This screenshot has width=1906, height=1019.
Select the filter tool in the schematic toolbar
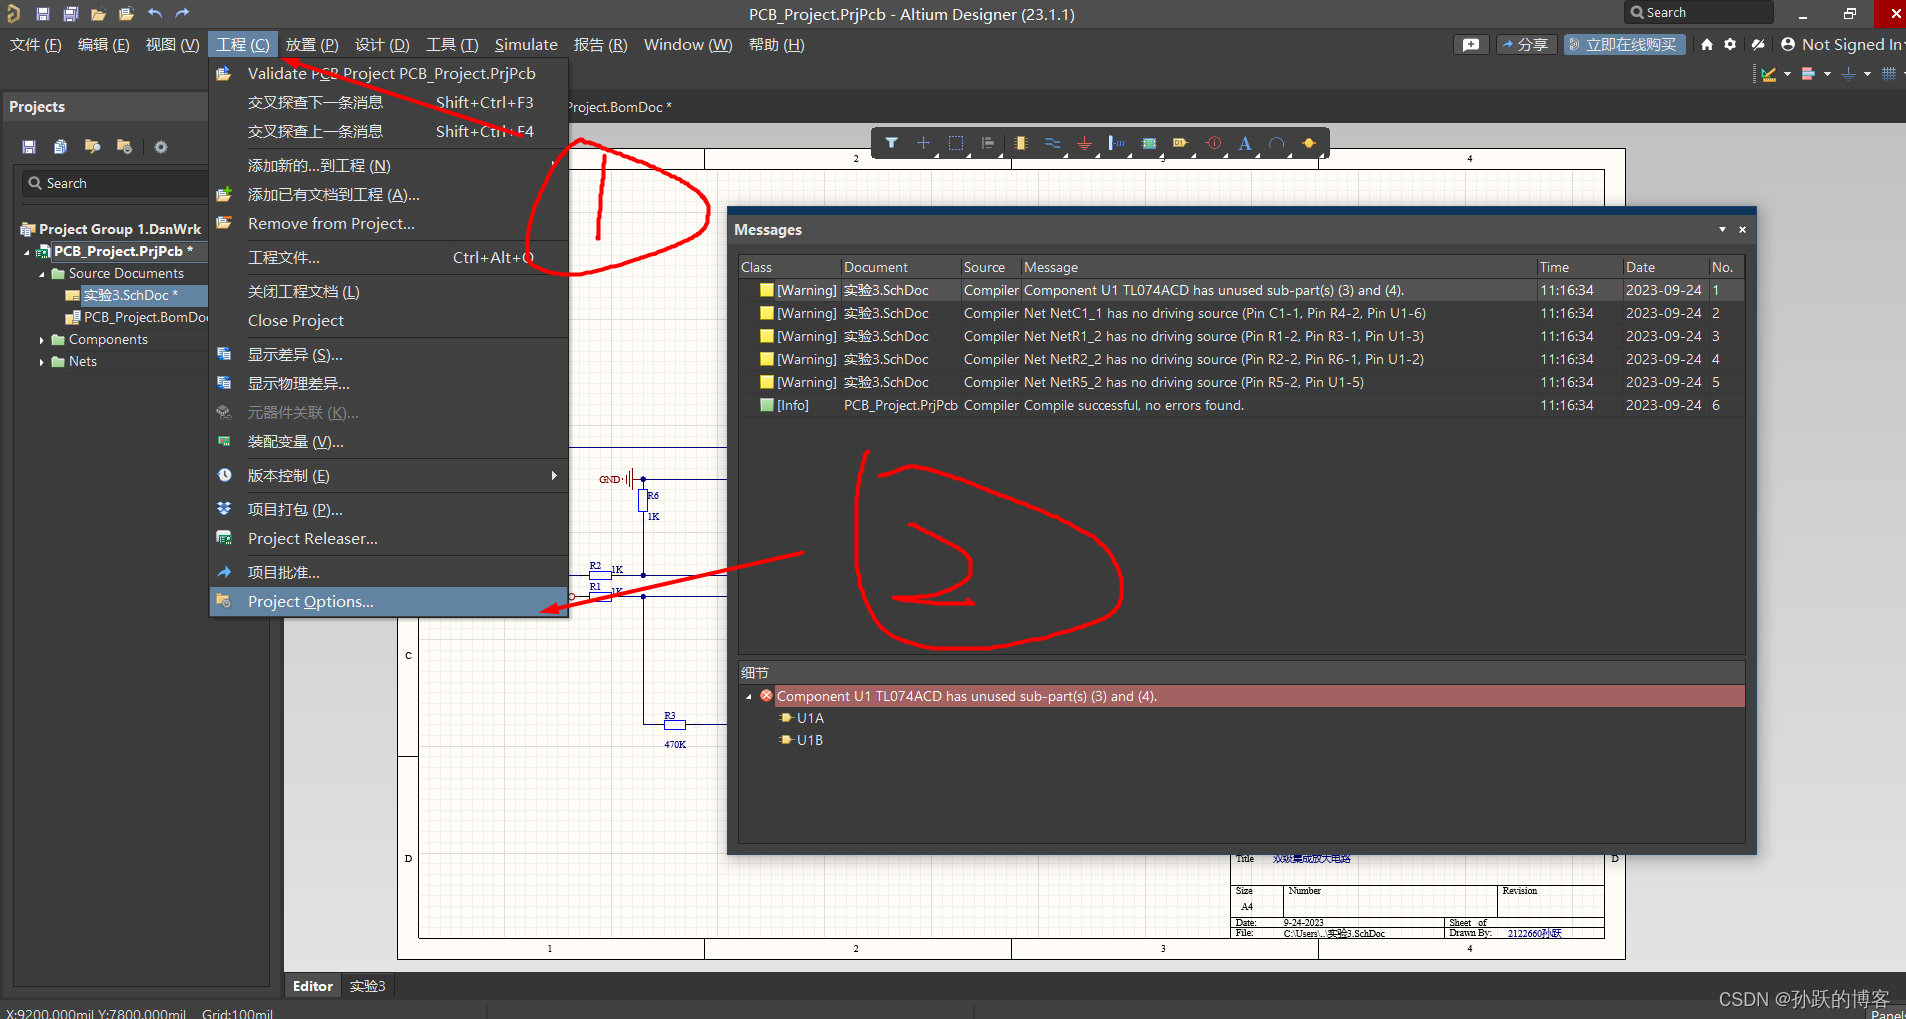click(x=891, y=143)
